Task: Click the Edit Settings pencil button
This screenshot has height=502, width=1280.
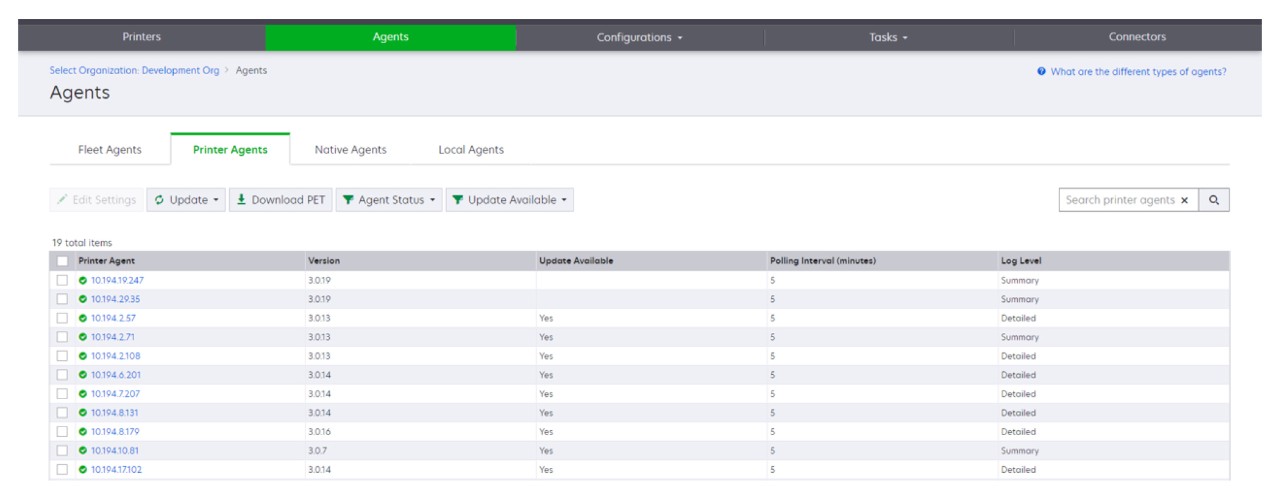Action: pos(96,200)
